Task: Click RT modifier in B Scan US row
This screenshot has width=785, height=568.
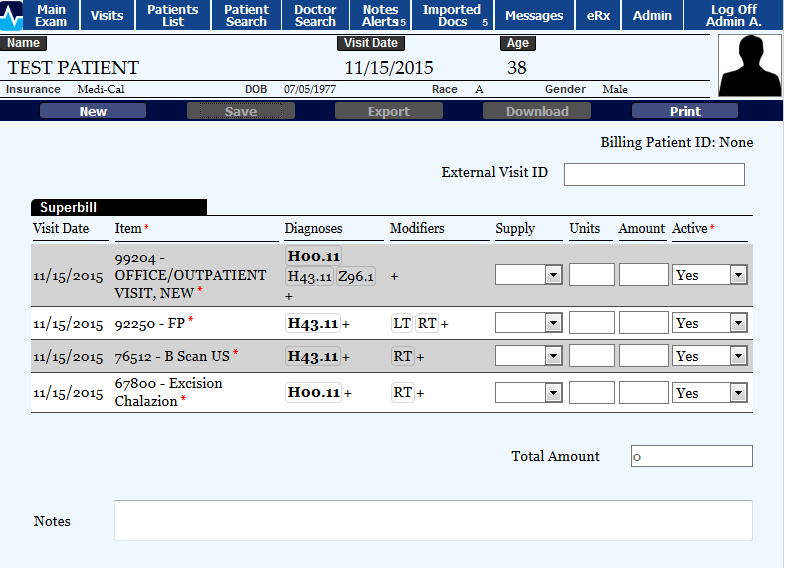Action: (x=403, y=356)
